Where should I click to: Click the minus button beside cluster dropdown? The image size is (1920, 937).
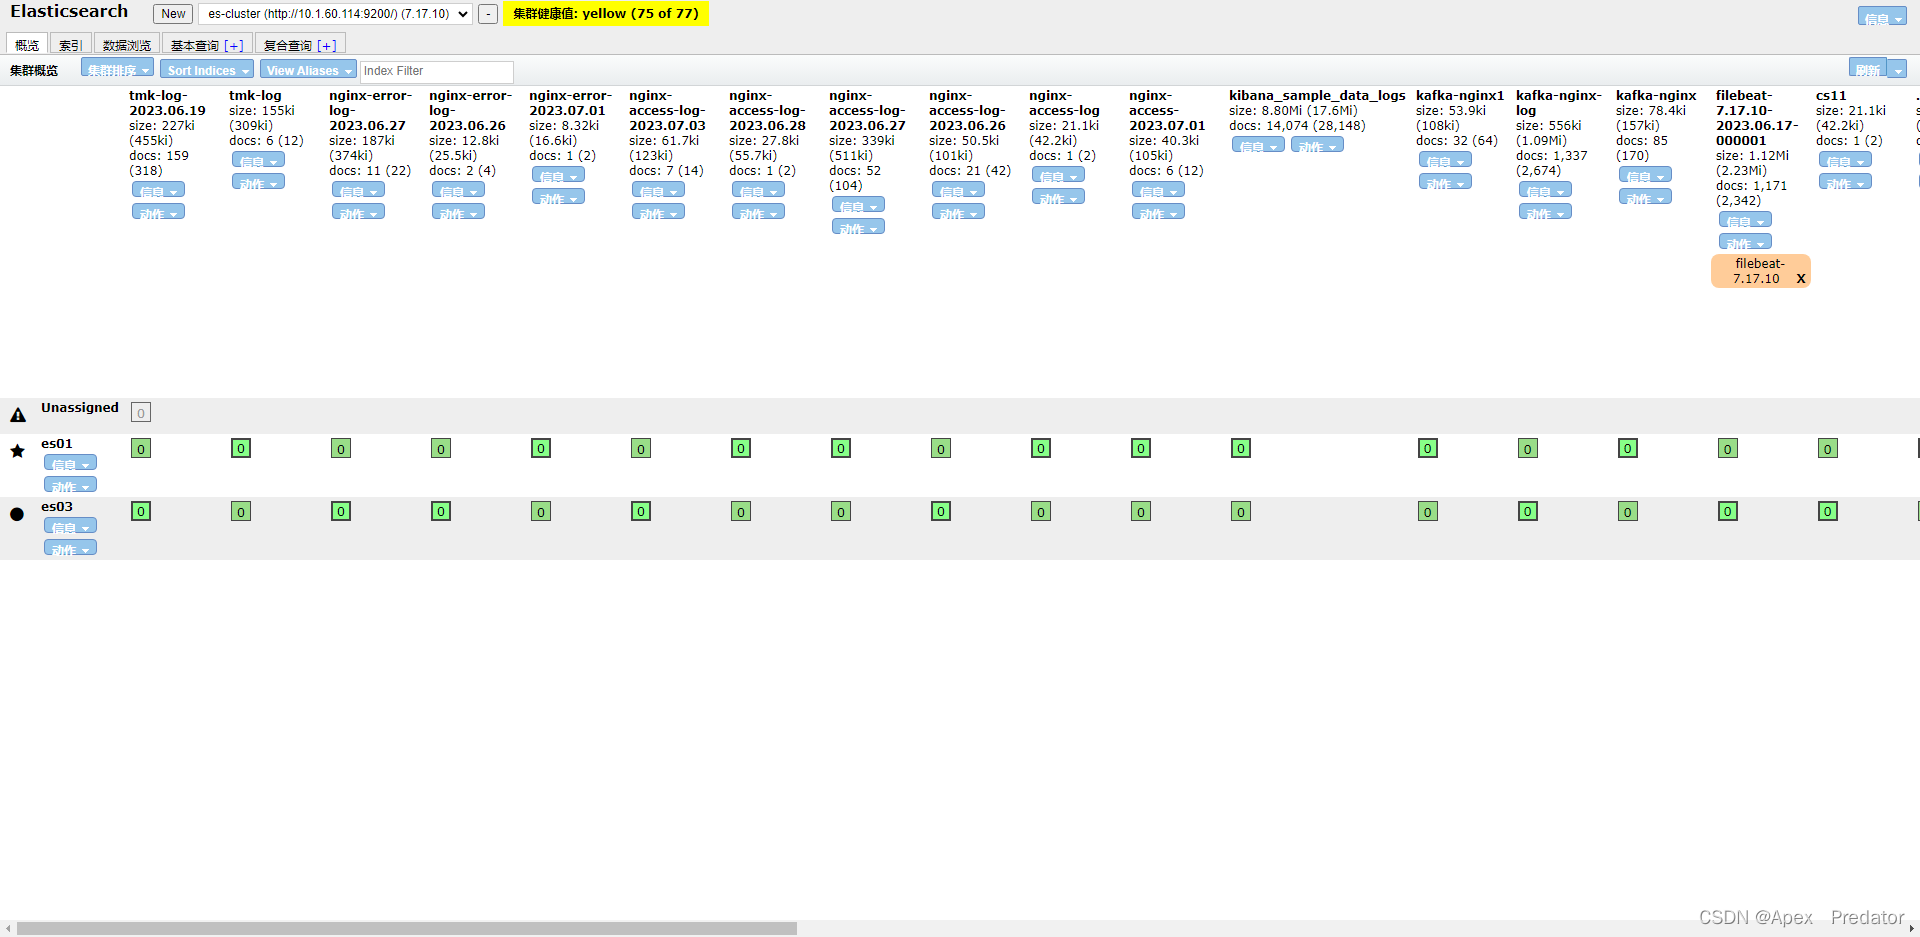488,14
